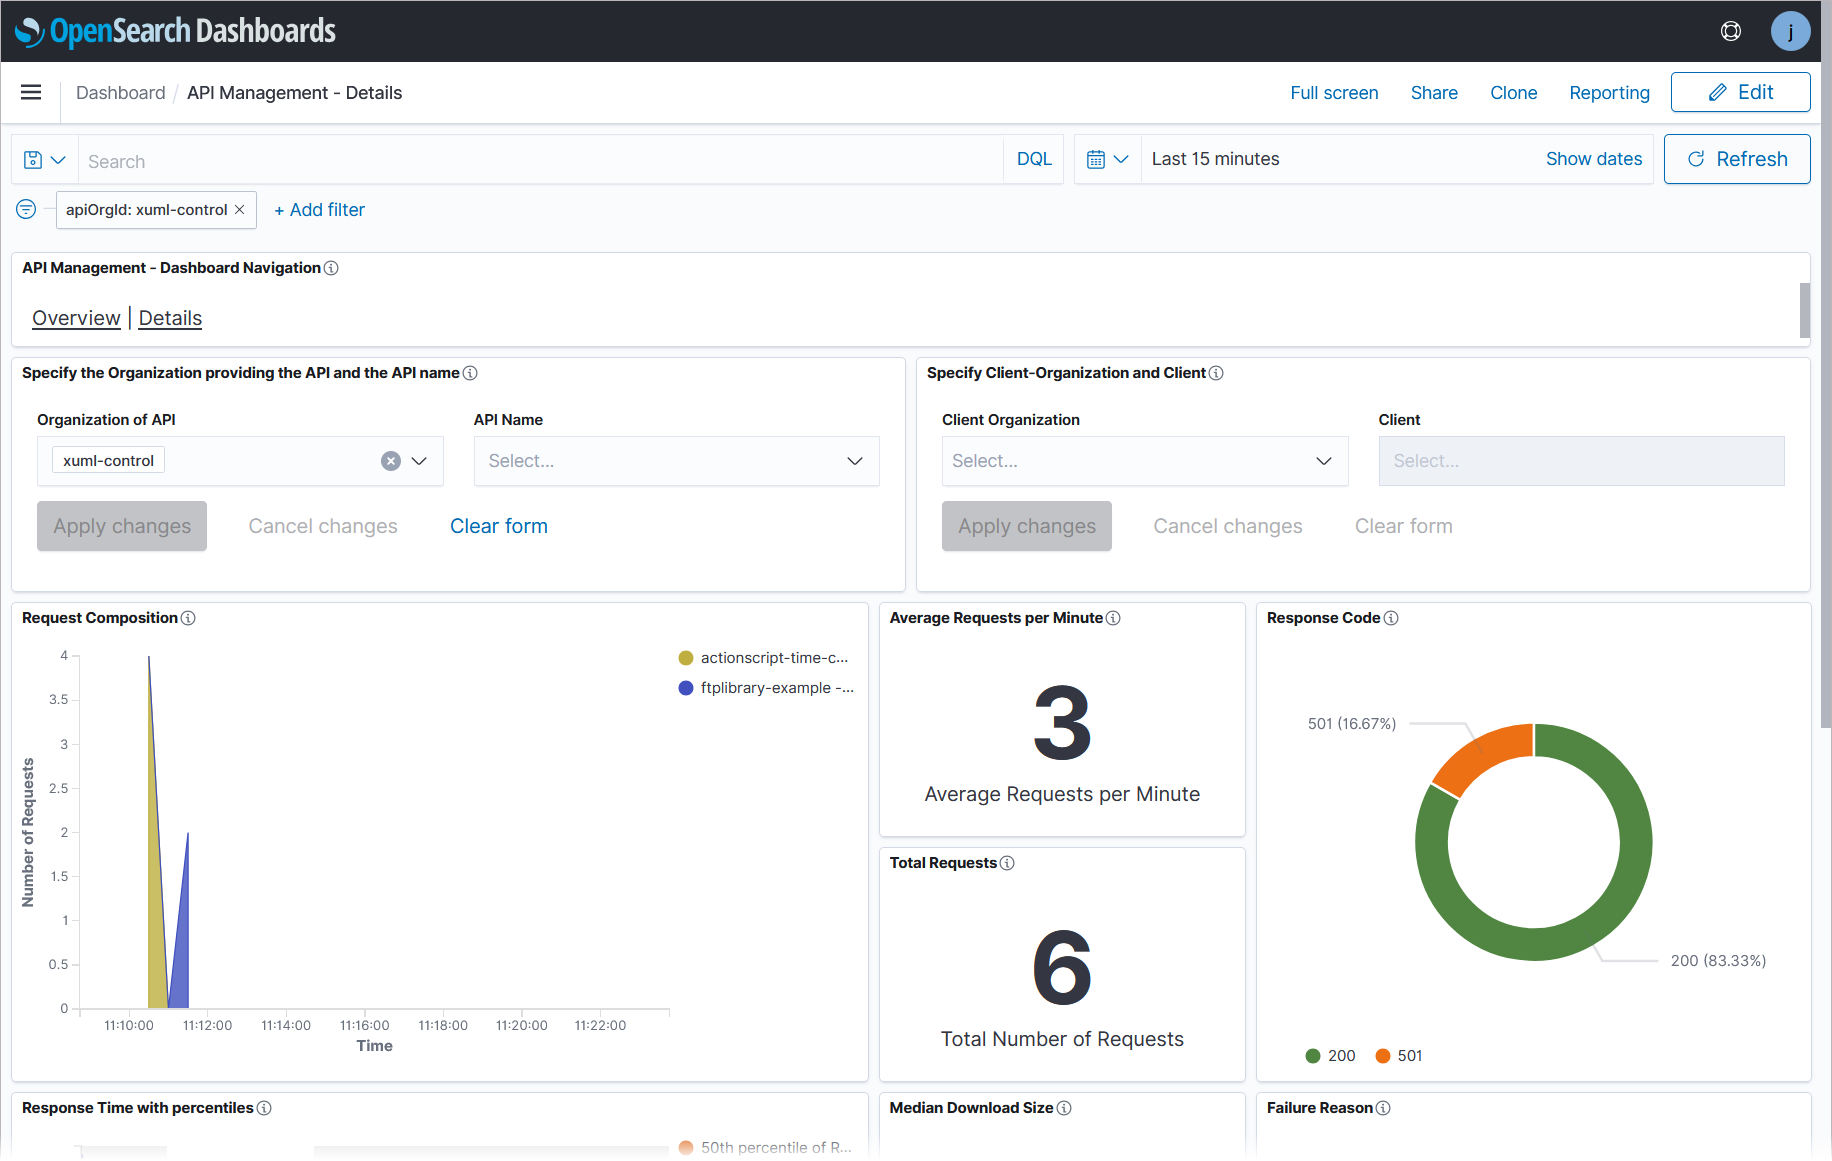The image size is (1832, 1161).
Task: Open the help menu icon
Action: click(x=1730, y=31)
